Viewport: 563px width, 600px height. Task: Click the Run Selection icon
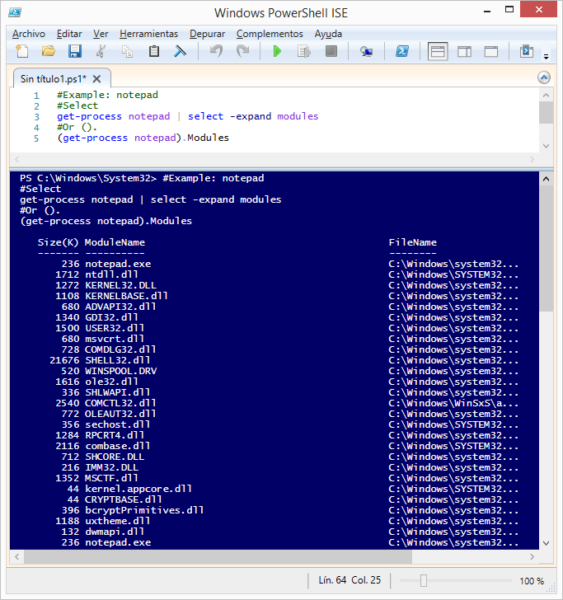(304, 51)
